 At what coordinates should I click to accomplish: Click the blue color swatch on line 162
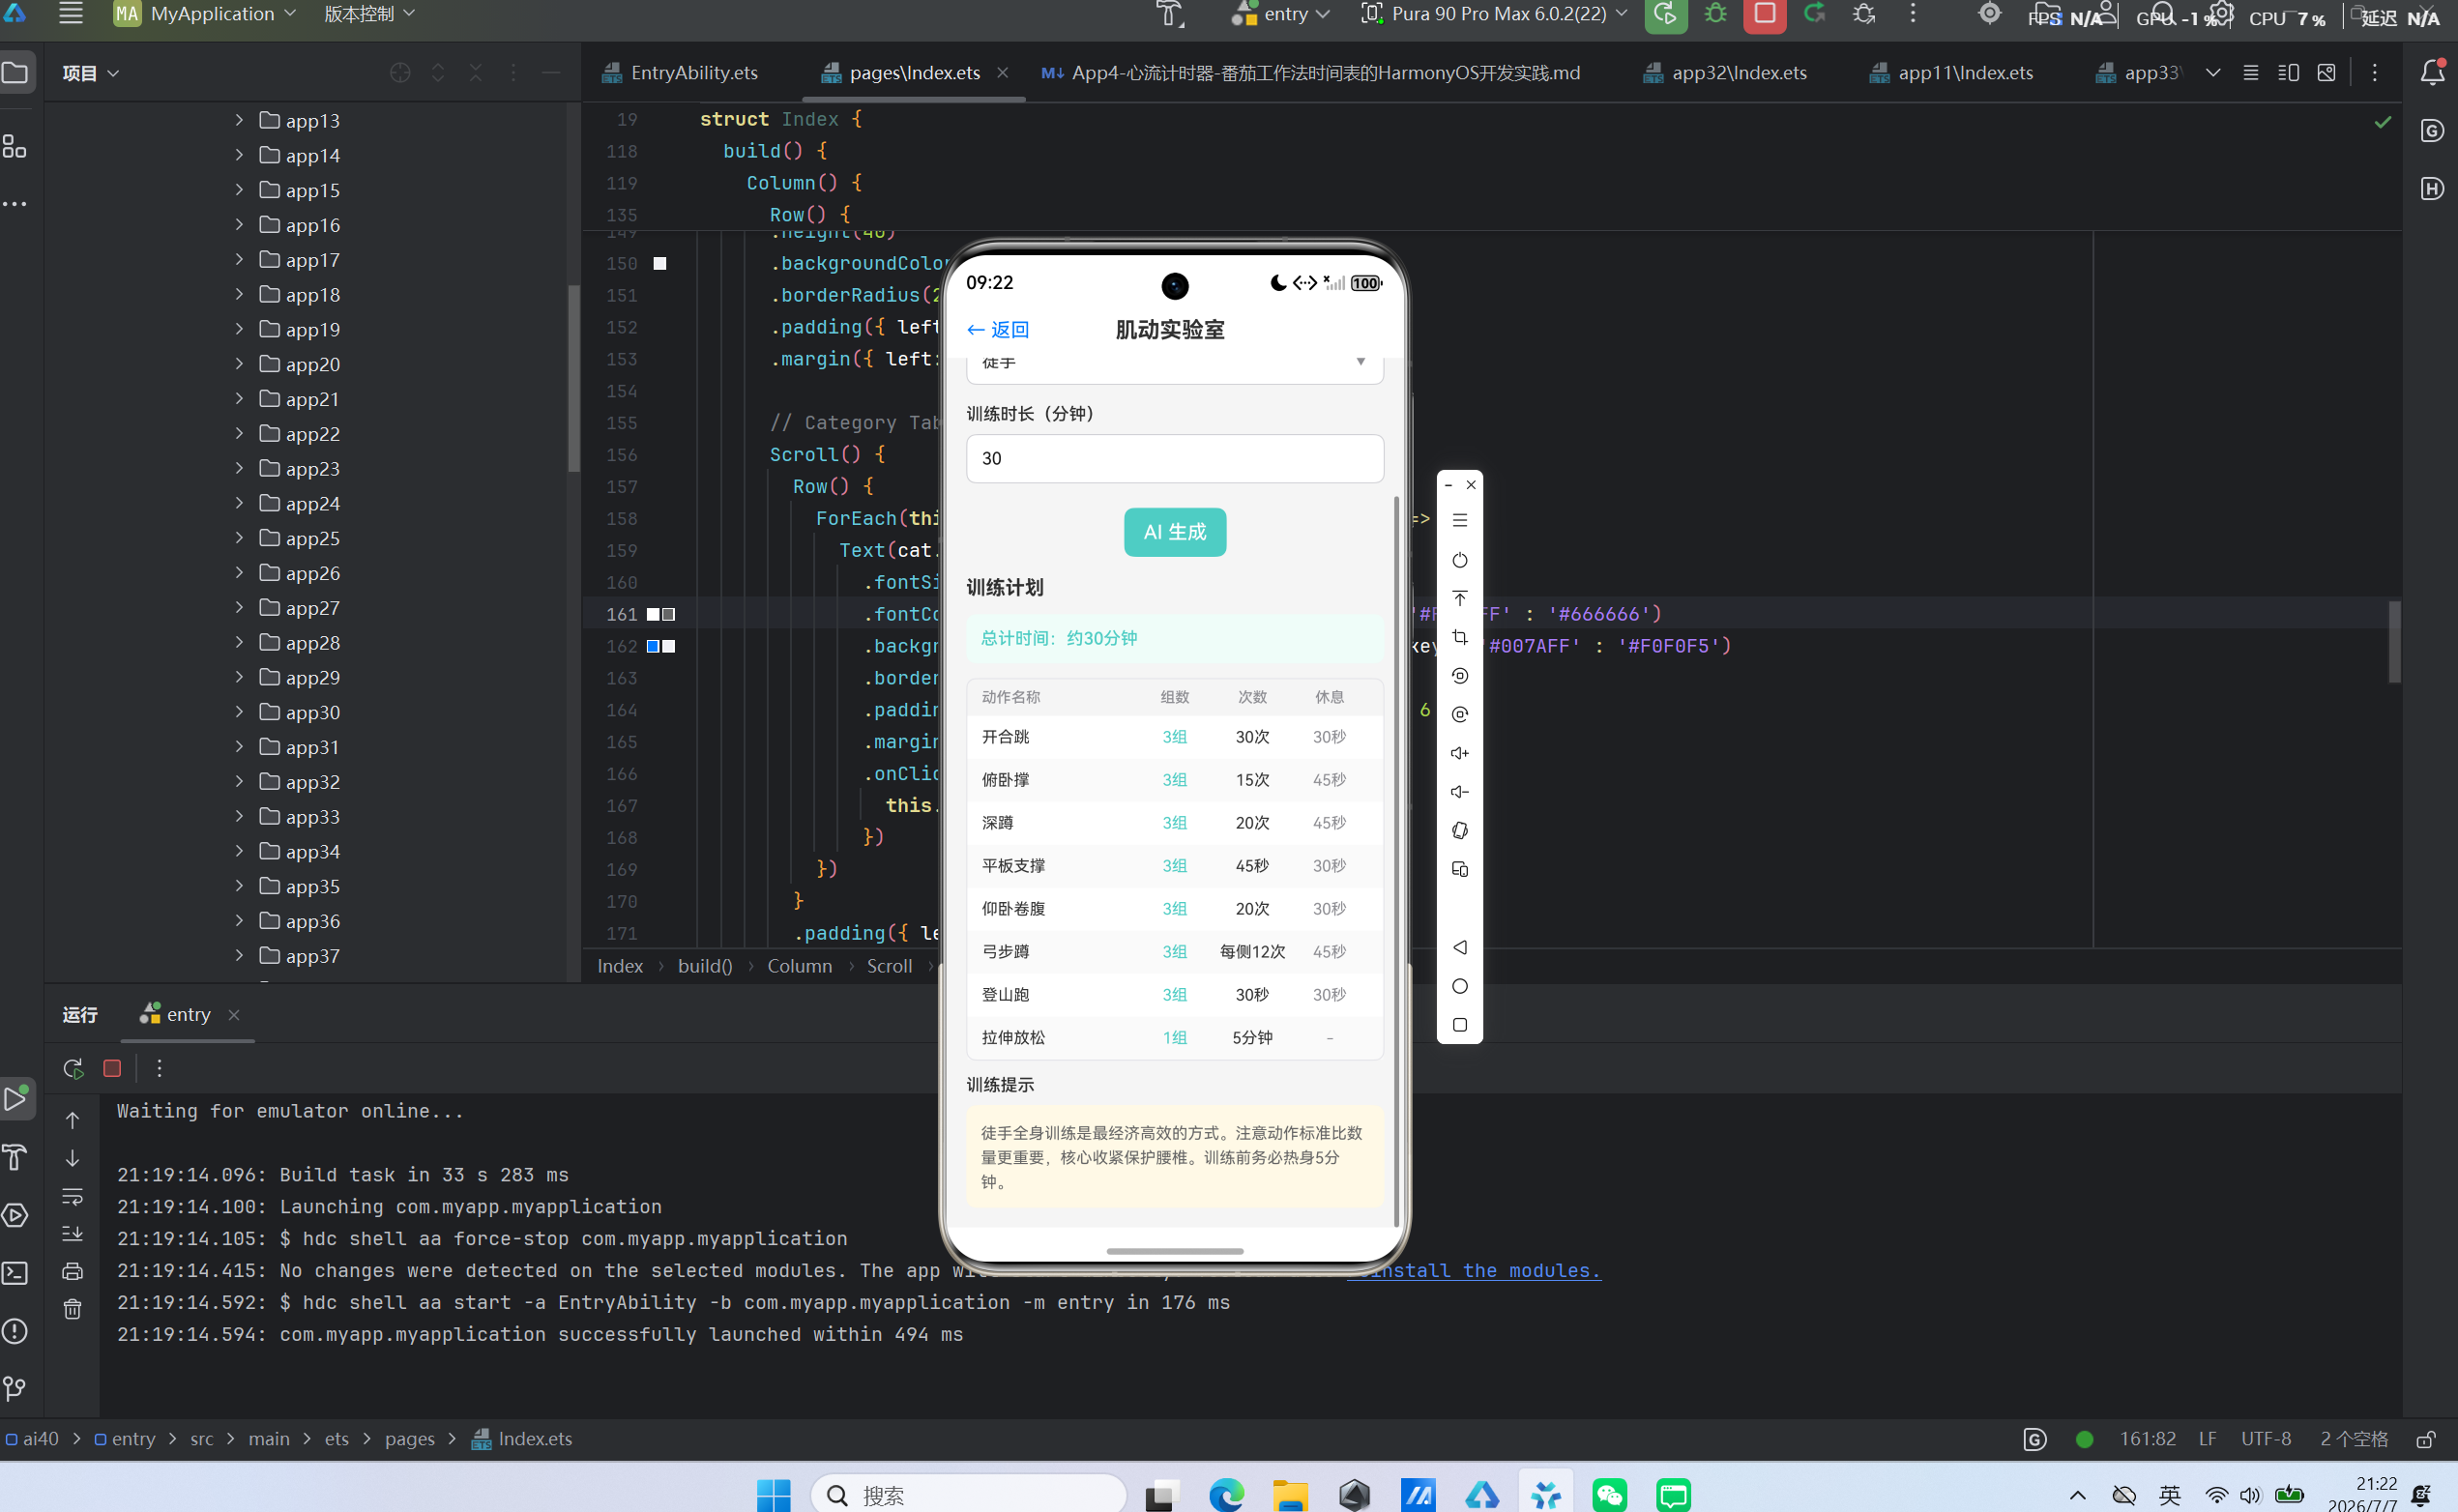653,647
